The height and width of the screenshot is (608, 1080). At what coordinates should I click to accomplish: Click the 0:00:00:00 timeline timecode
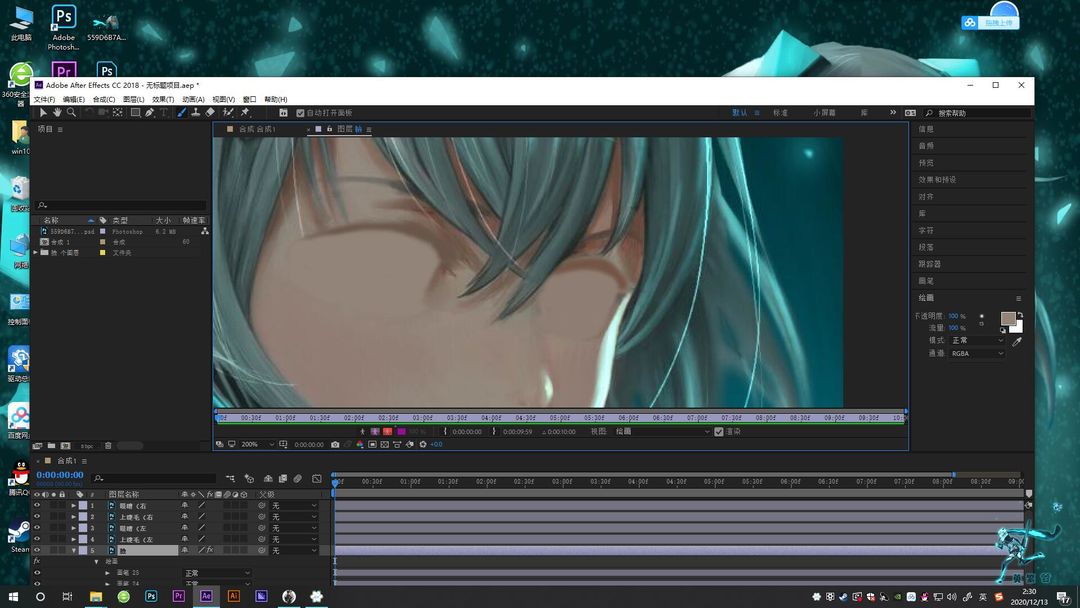[60, 475]
